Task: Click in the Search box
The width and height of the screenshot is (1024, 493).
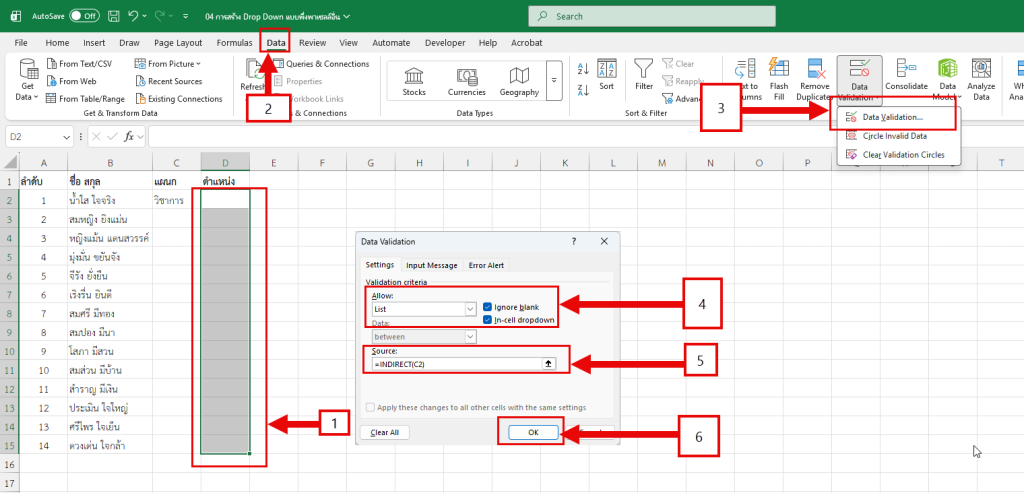Action: point(652,16)
